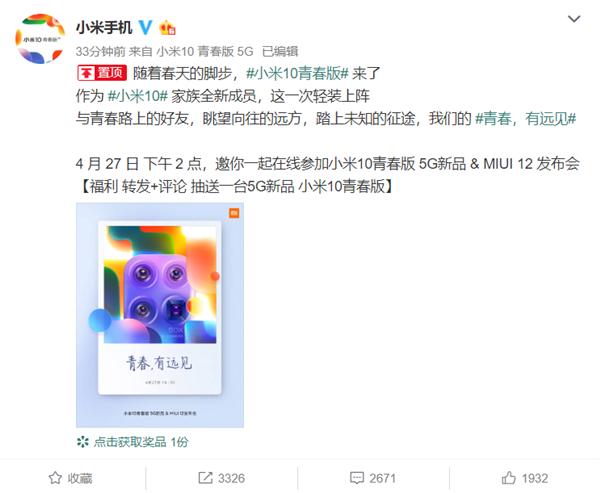
Task: Click the comment bubble icon
Action: [357, 478]
